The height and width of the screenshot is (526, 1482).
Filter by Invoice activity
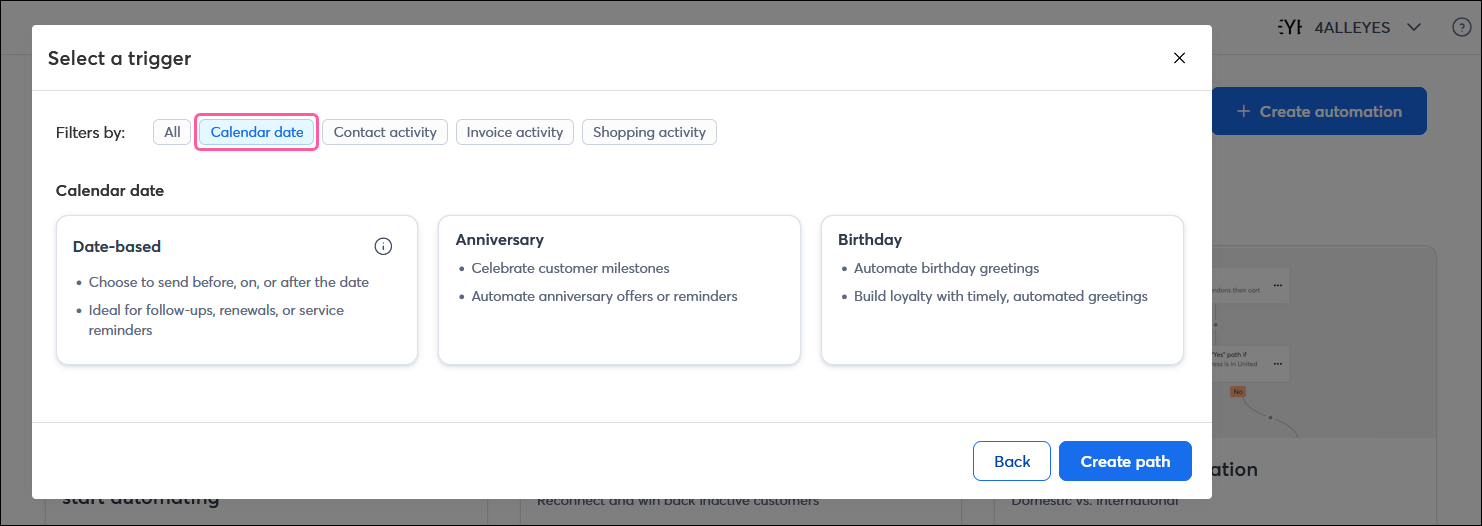515,132
